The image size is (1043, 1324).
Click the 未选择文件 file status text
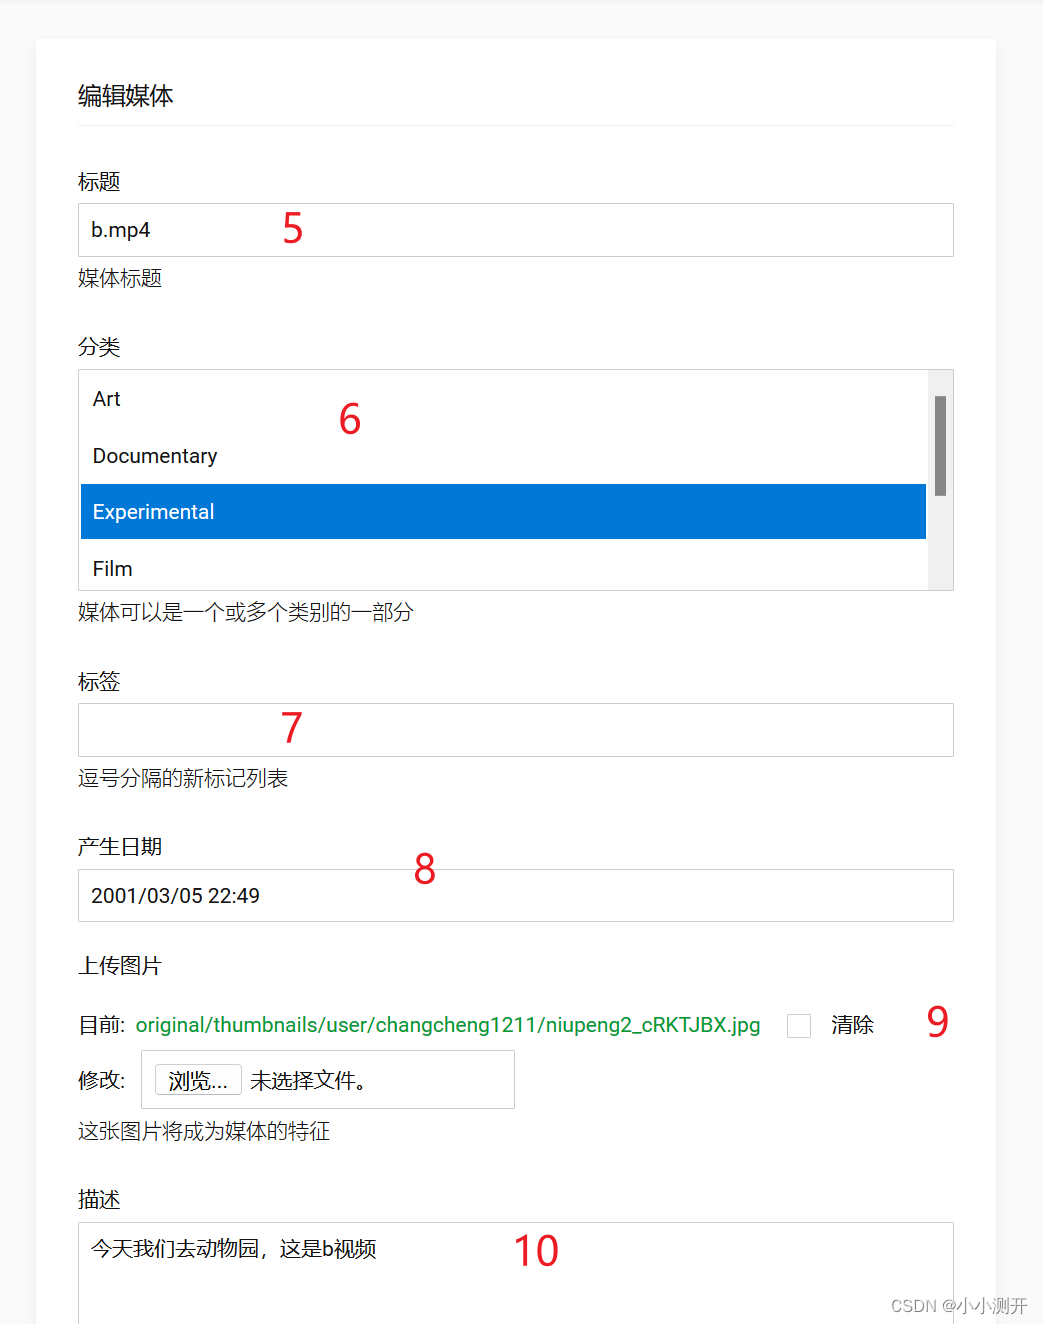point(308,1080)
